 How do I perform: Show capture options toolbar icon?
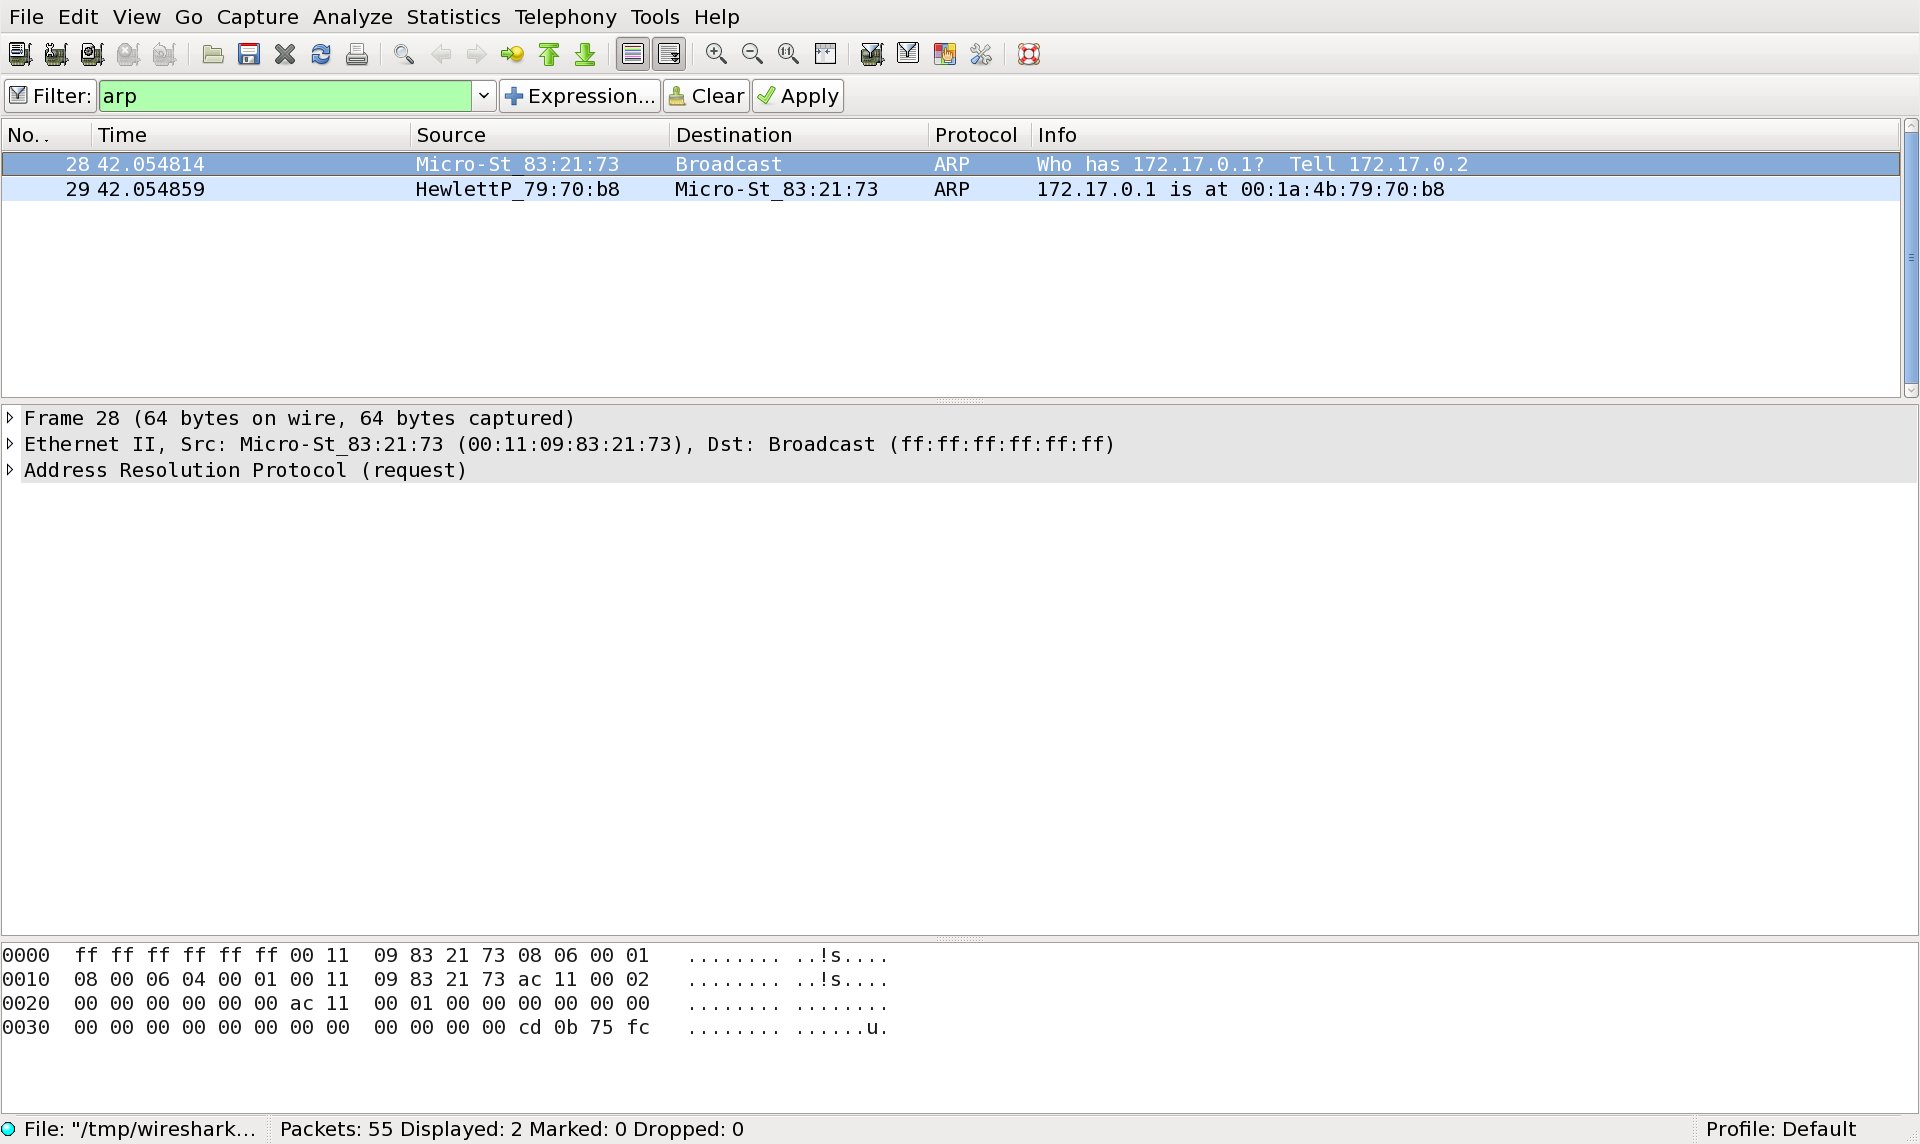(56, 54)
